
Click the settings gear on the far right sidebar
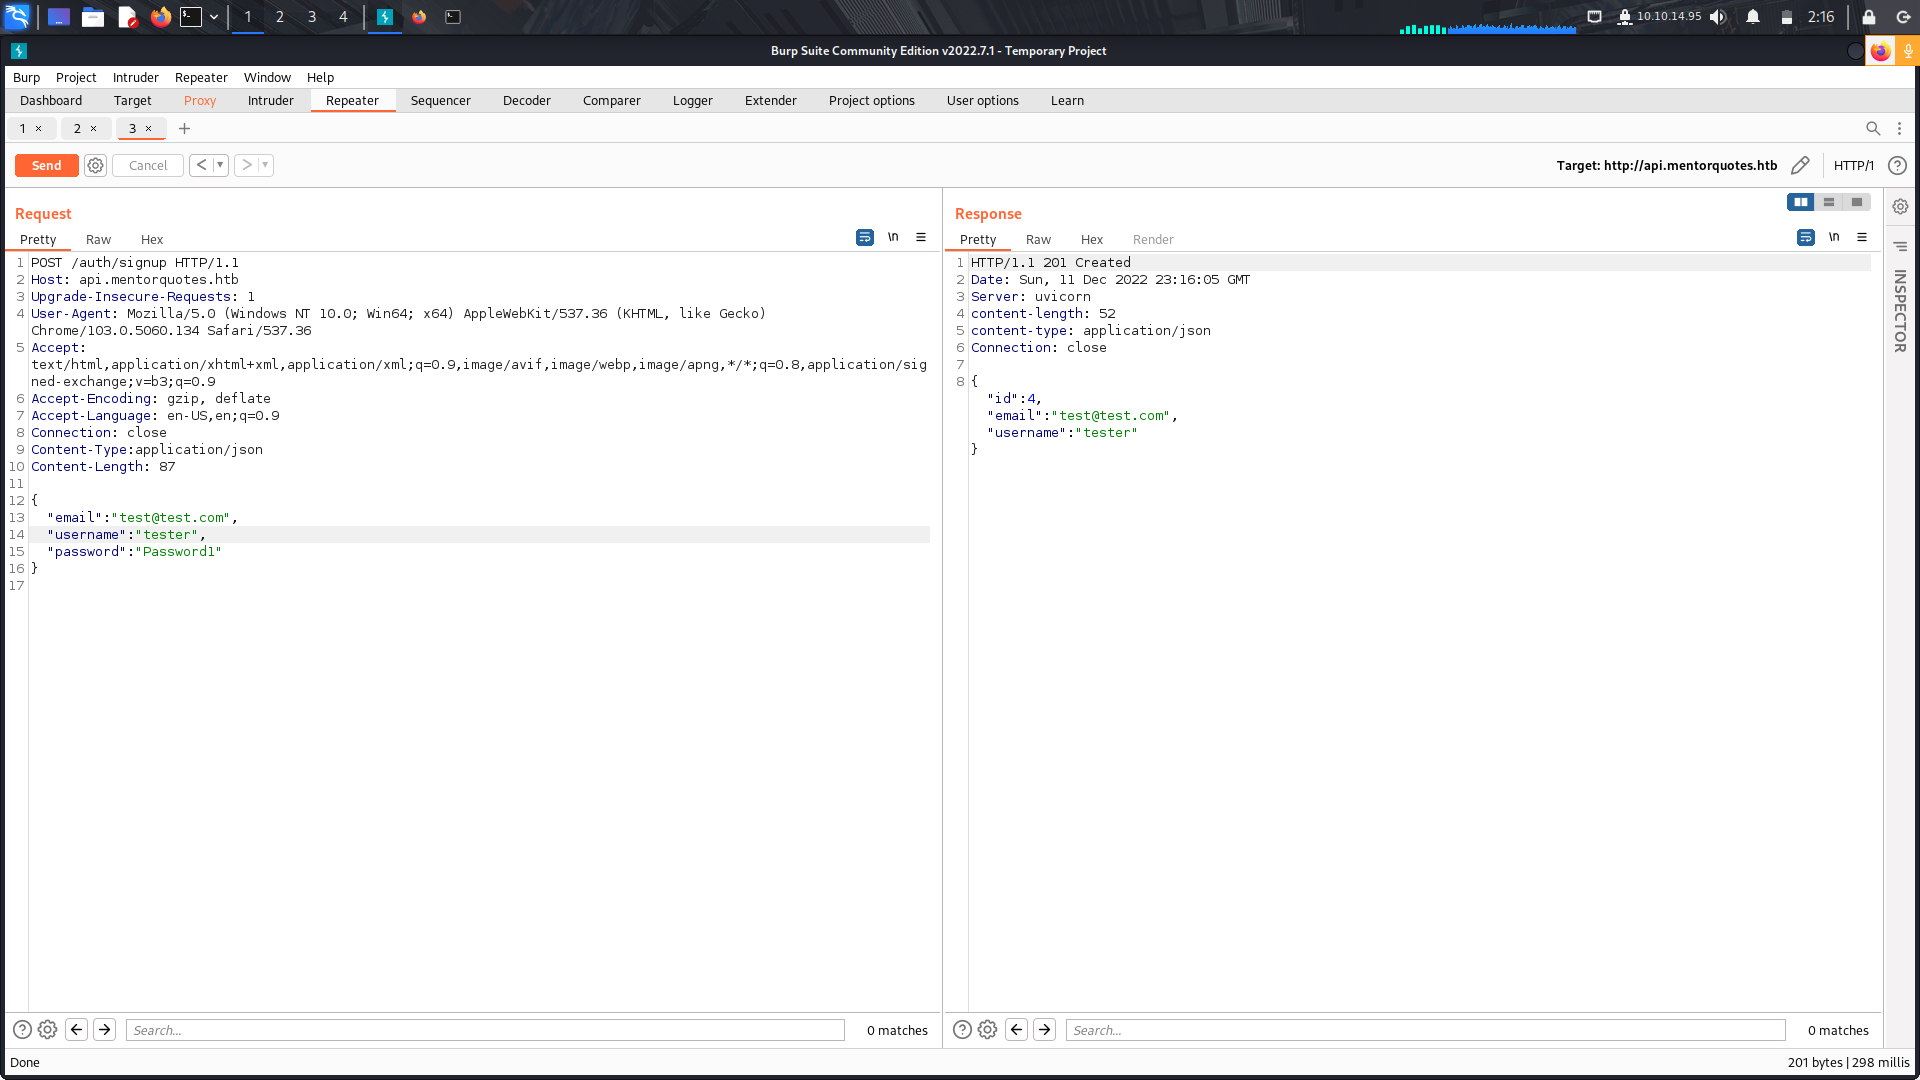coord(1900,206)
